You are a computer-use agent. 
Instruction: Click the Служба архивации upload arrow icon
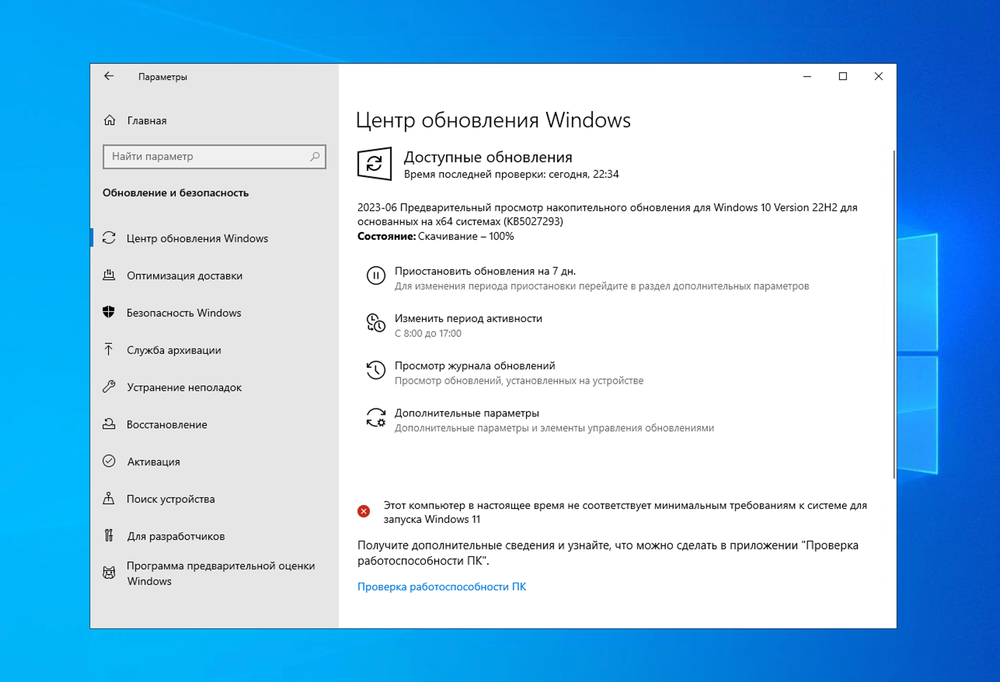pos(109,350)
